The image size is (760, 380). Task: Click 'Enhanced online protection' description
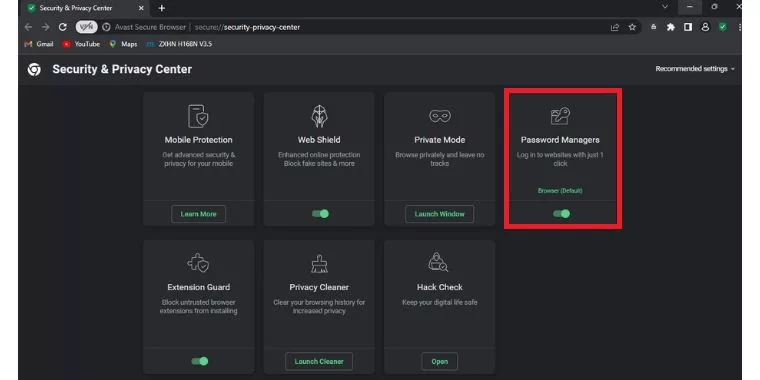(319, 159)
